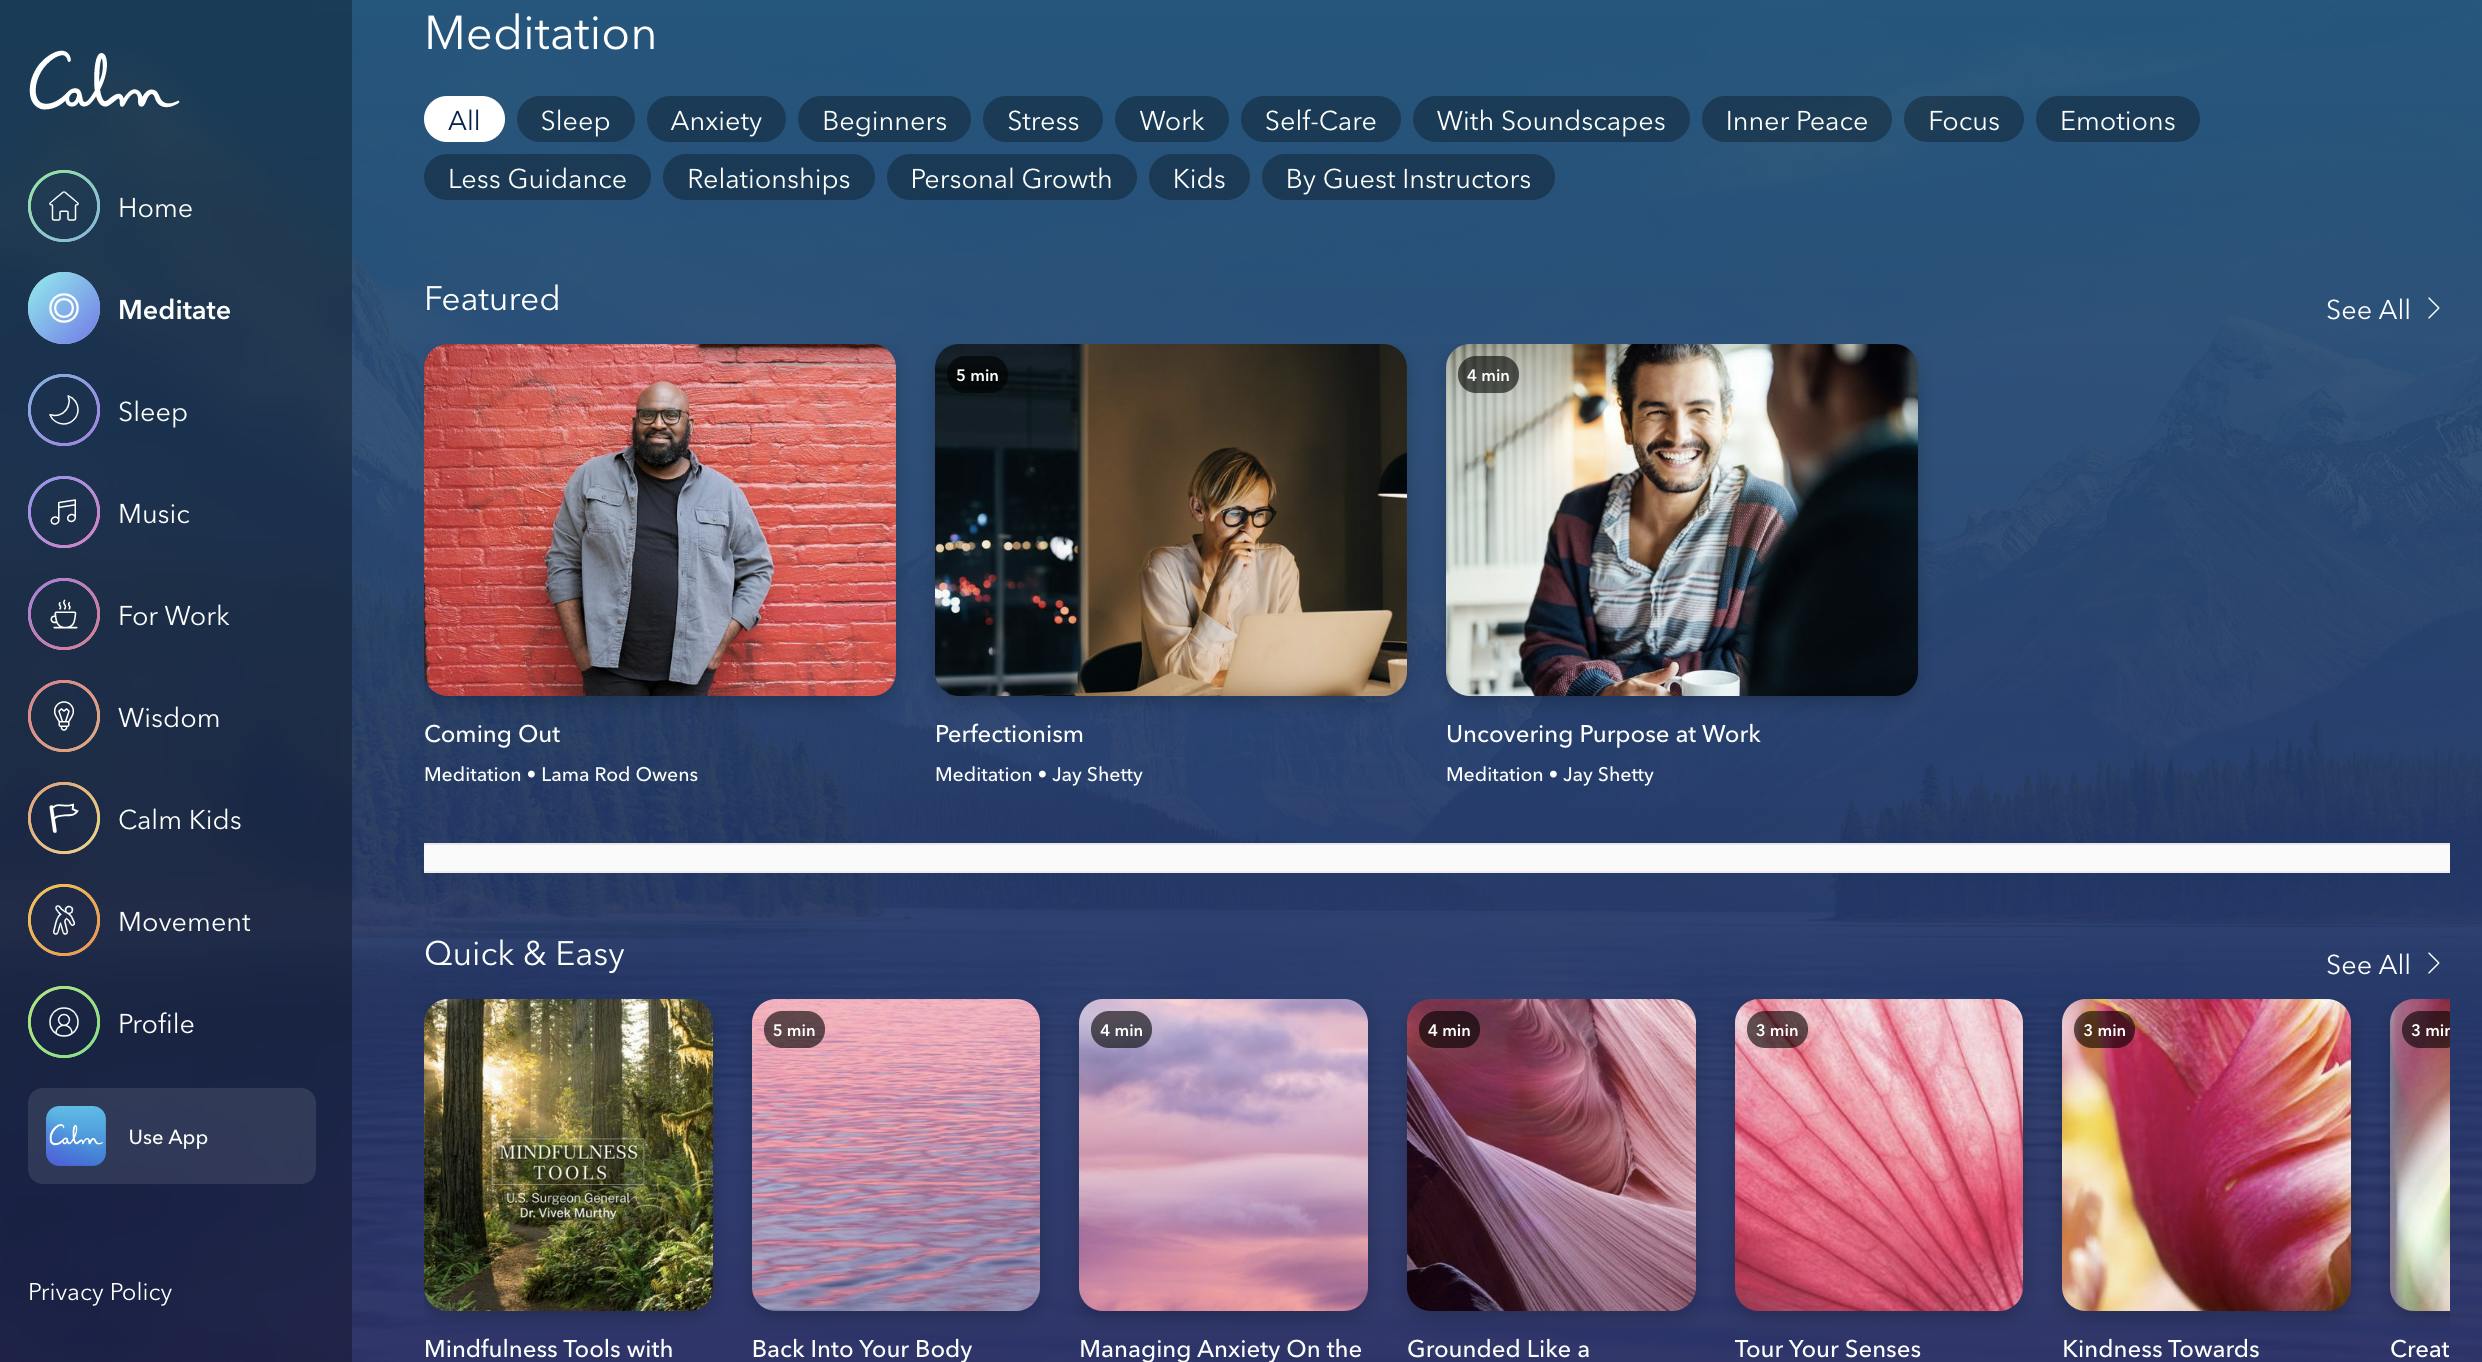Choose the Personal Growth category
Screen dimensions: 2482x1362
1011,178
